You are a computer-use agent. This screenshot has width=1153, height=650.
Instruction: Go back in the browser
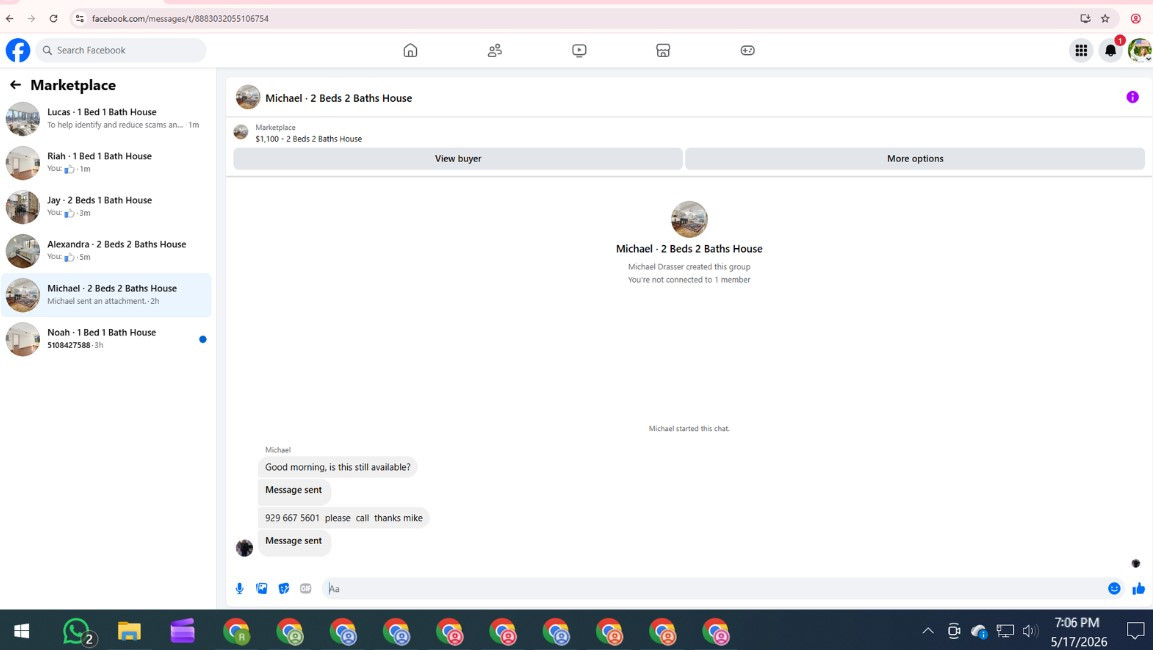pyautogui.click(x=10, y=18)
